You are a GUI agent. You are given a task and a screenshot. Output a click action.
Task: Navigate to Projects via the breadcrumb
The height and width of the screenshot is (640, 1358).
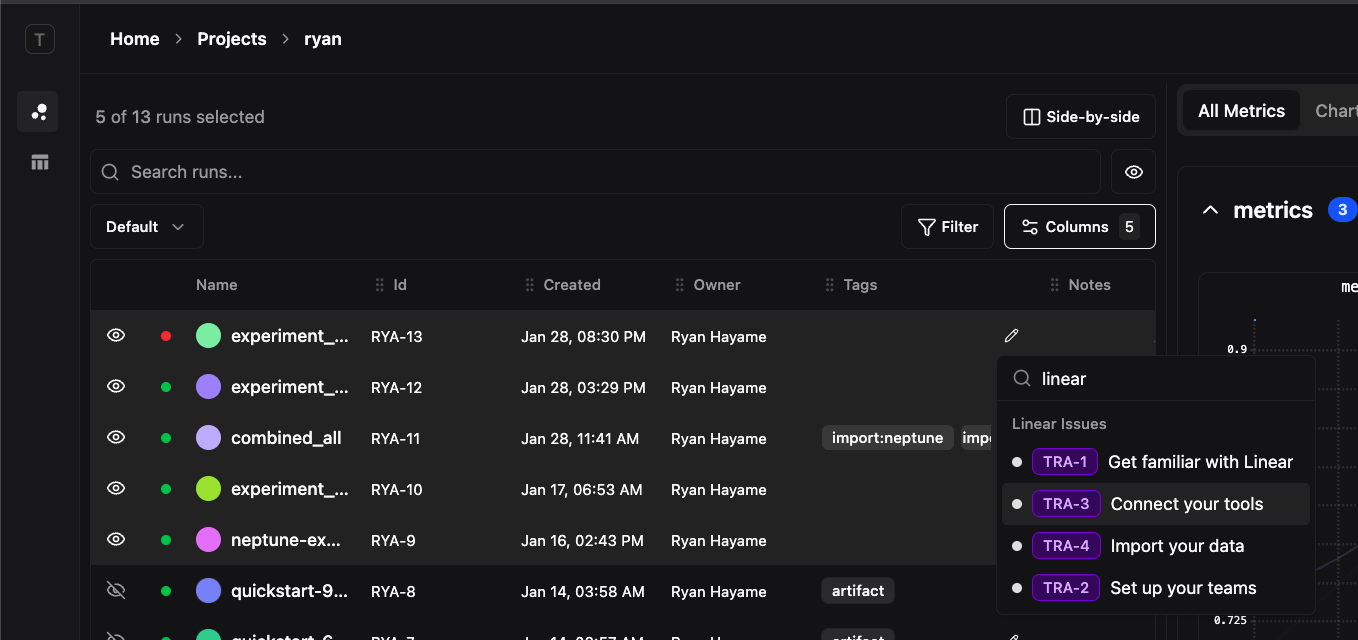click(x=232, y=38)
